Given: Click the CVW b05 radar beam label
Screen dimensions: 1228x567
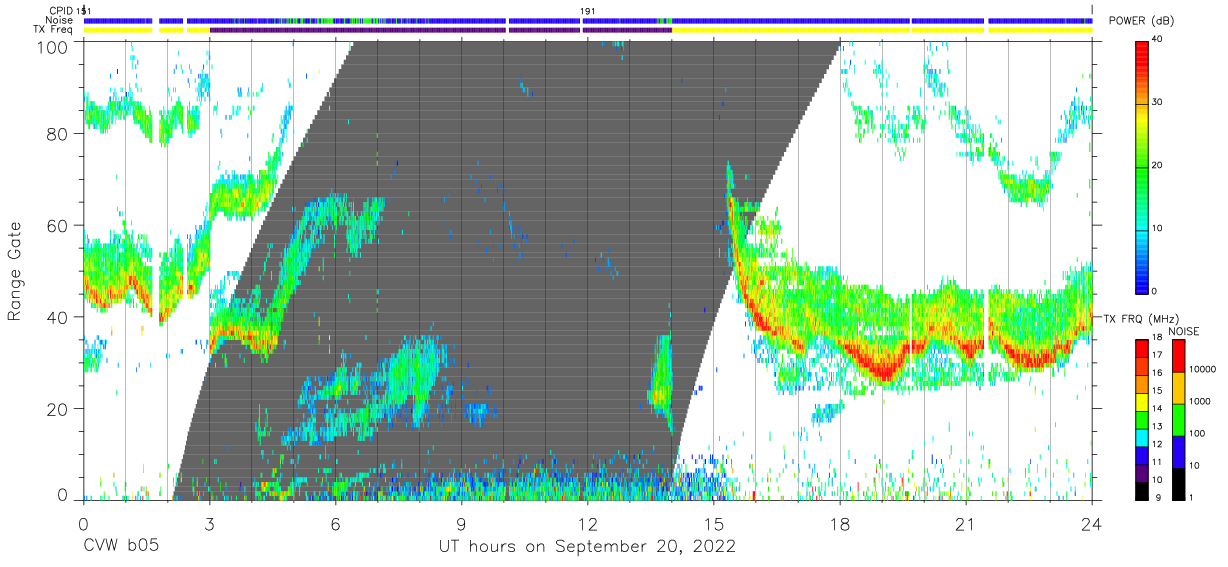Looking at the screenshot, I should pos(120,546).
